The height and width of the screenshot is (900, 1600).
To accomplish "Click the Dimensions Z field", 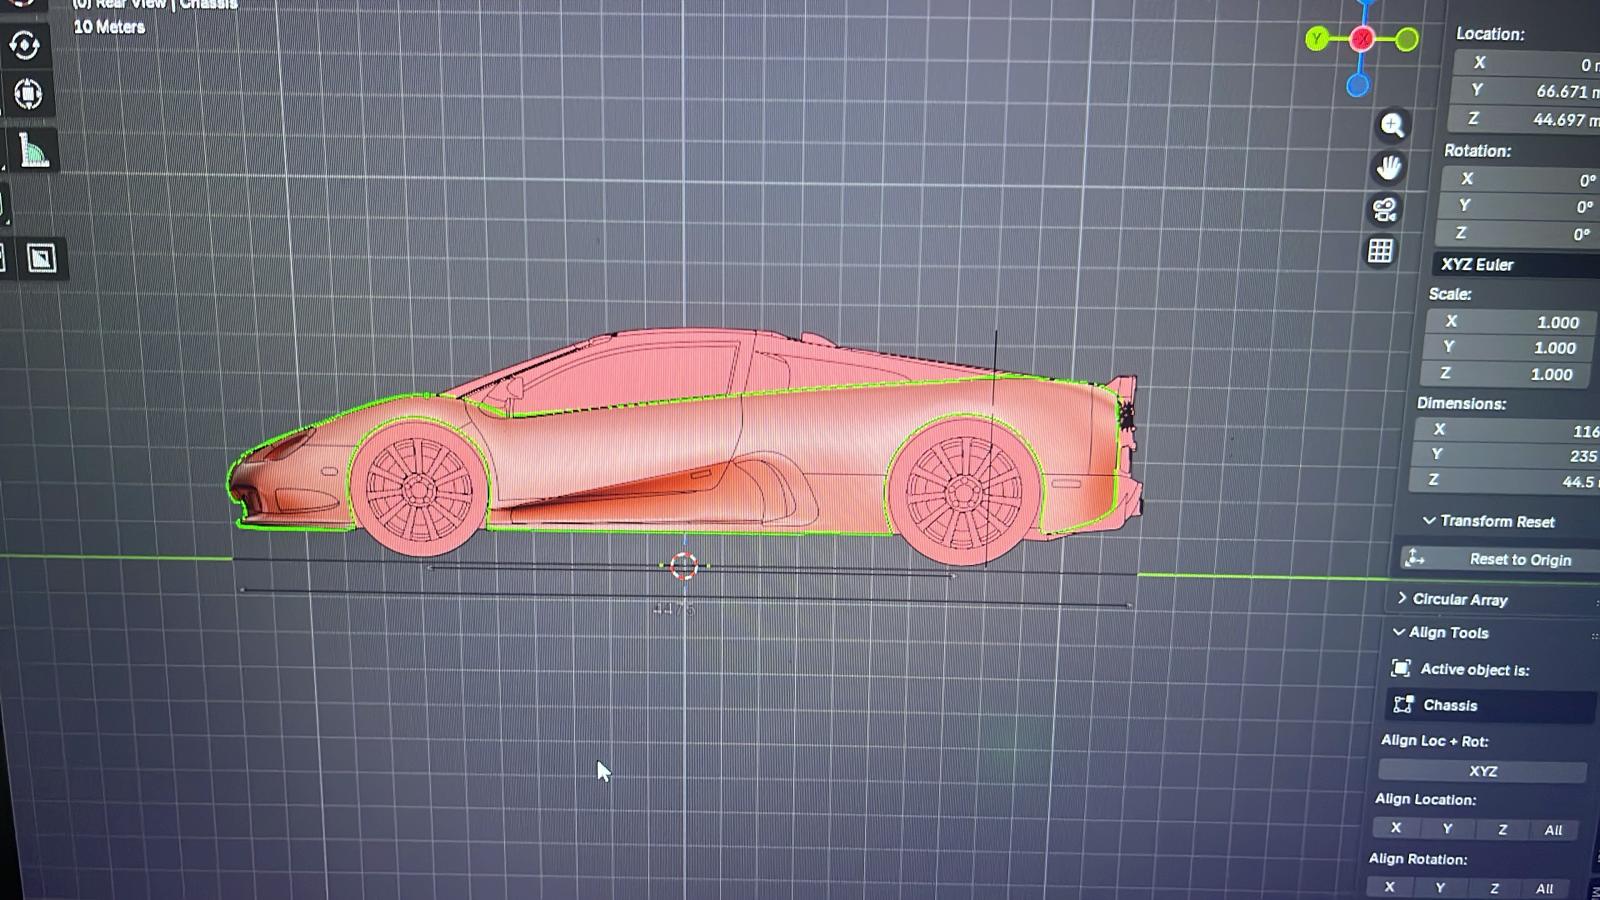I will pyautogui.click(x=1503, y=481).
